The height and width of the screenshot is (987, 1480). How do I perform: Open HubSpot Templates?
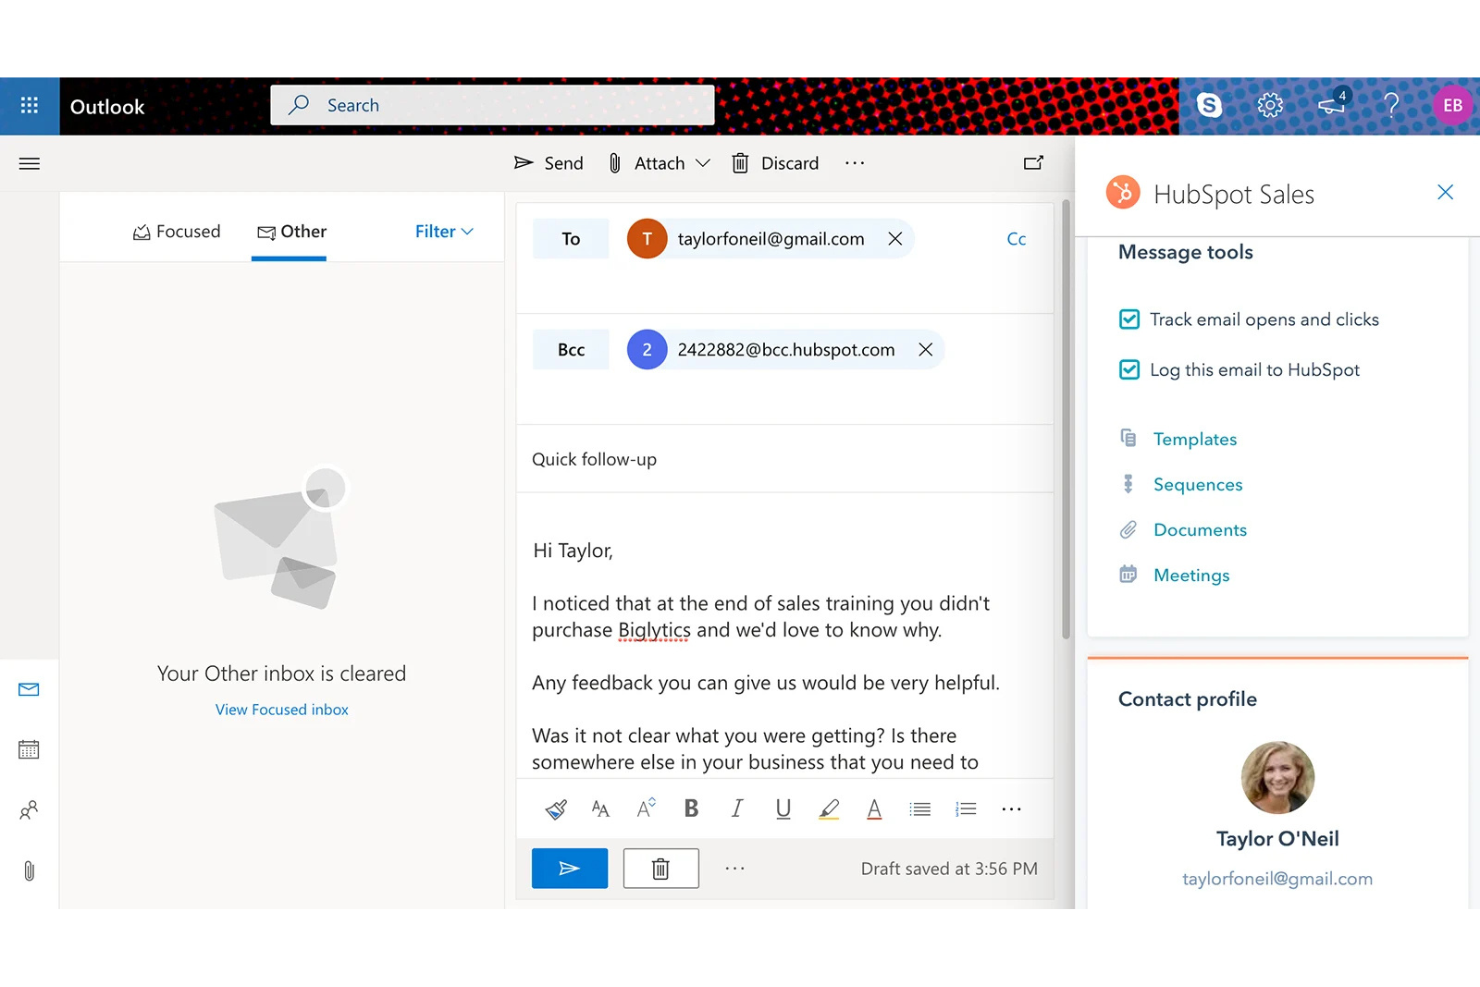click(1195, 439)
